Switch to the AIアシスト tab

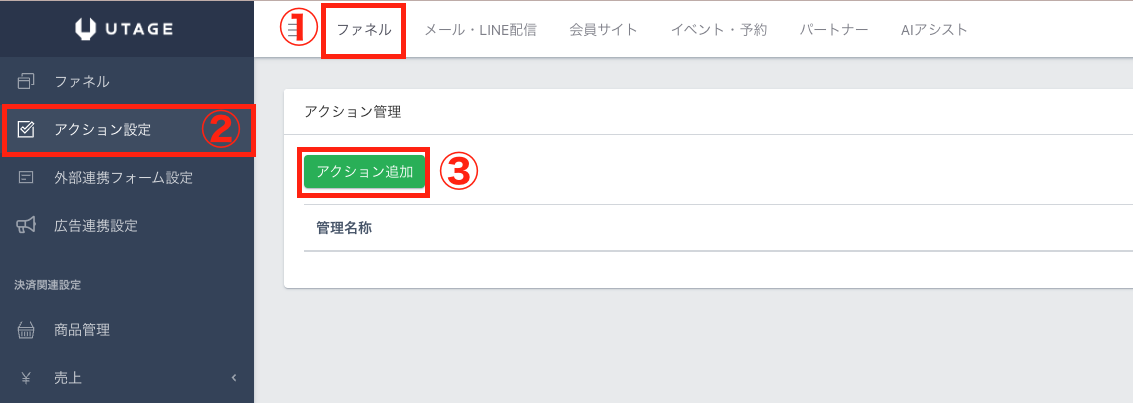point(934,30)
